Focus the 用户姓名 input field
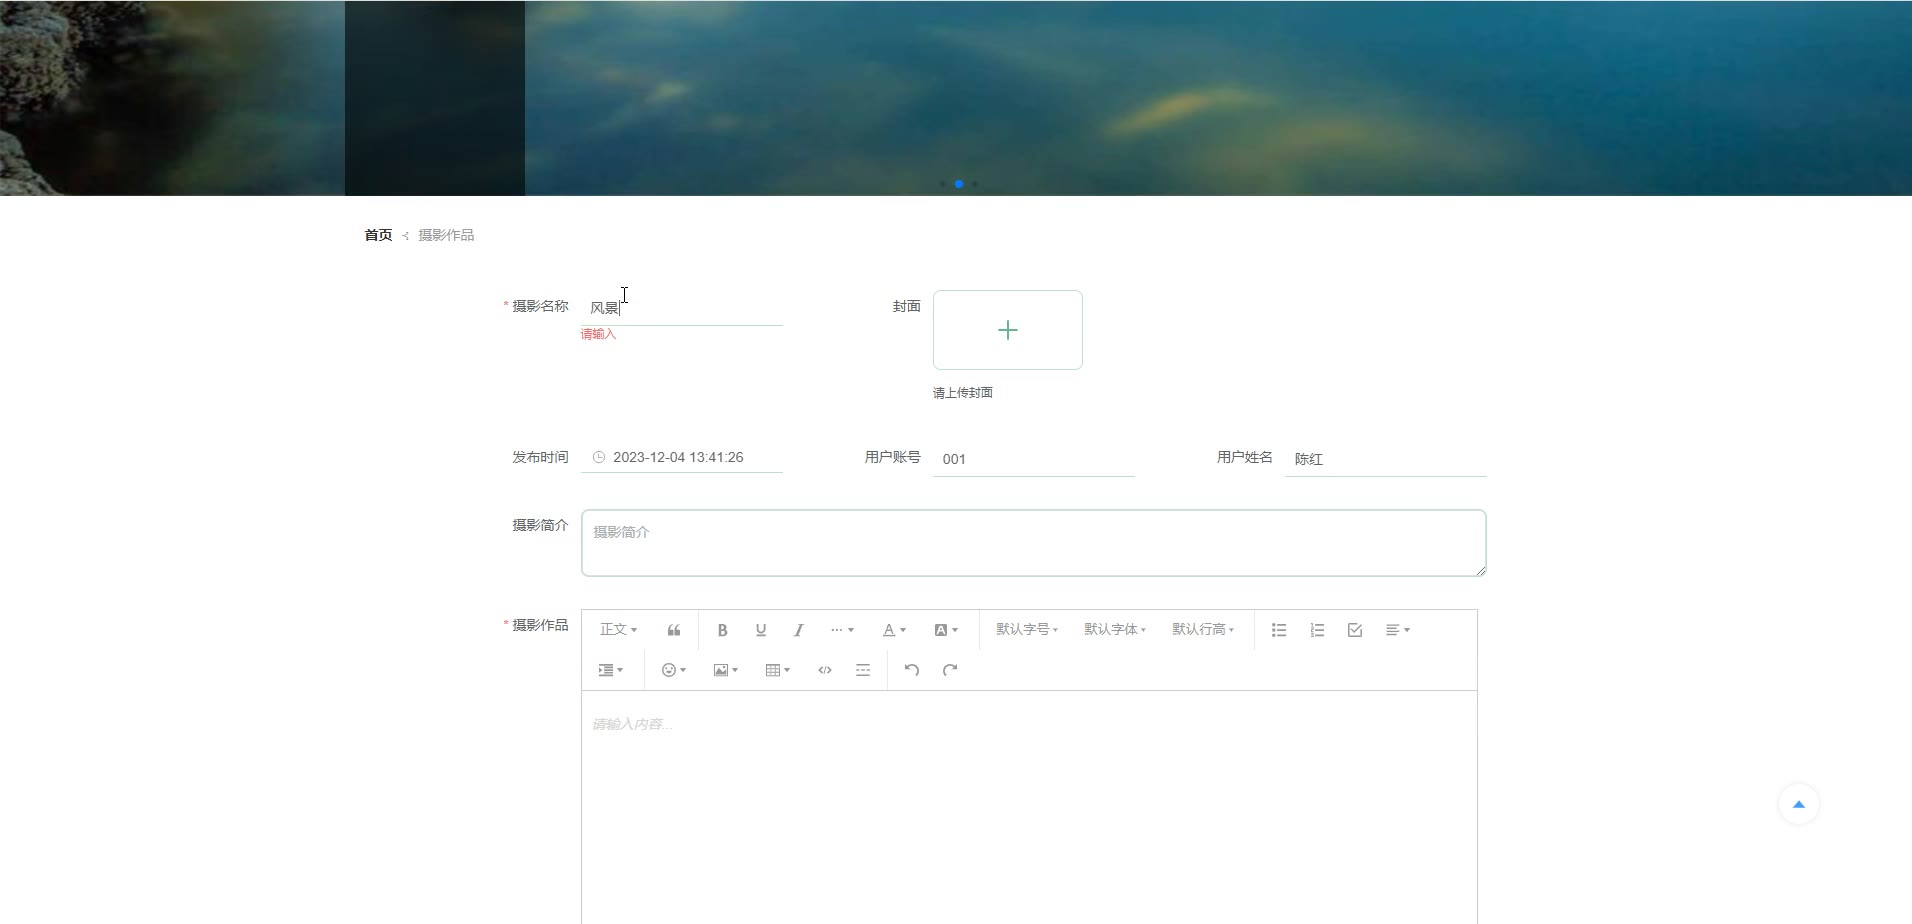This screenshot has height=924, width=1912. tap(1385, 459)
